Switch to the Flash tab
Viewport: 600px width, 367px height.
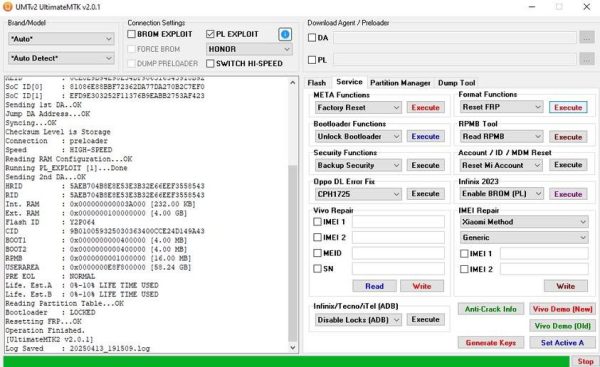[x=316, y=83]
